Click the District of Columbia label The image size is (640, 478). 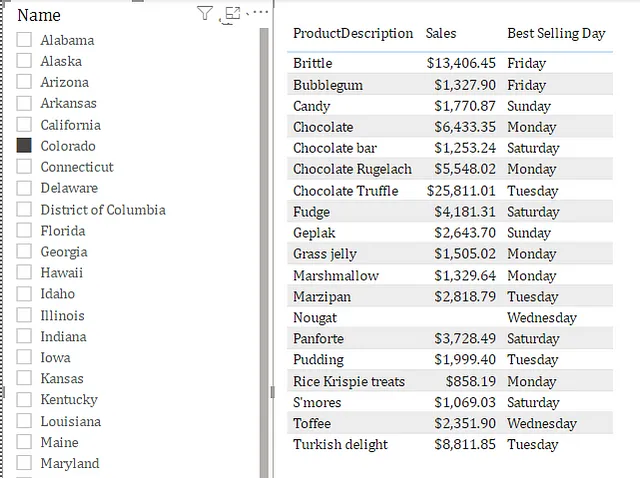[103, 210]
